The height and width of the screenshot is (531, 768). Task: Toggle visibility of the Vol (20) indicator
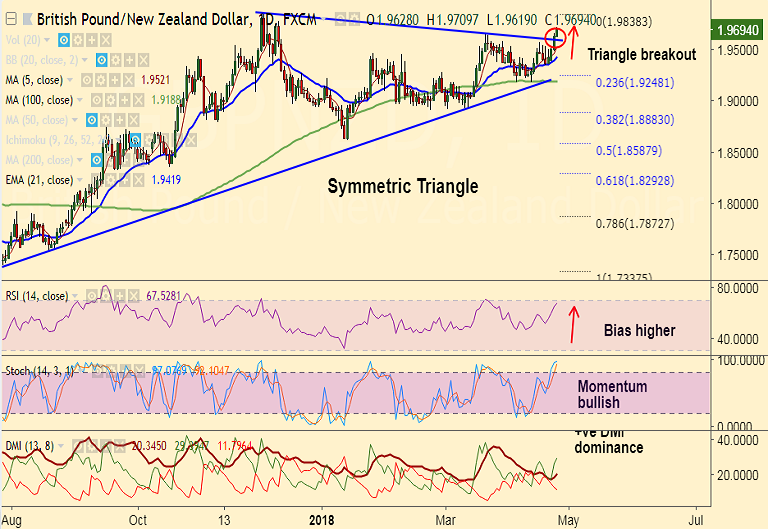(x=64, y=40)
